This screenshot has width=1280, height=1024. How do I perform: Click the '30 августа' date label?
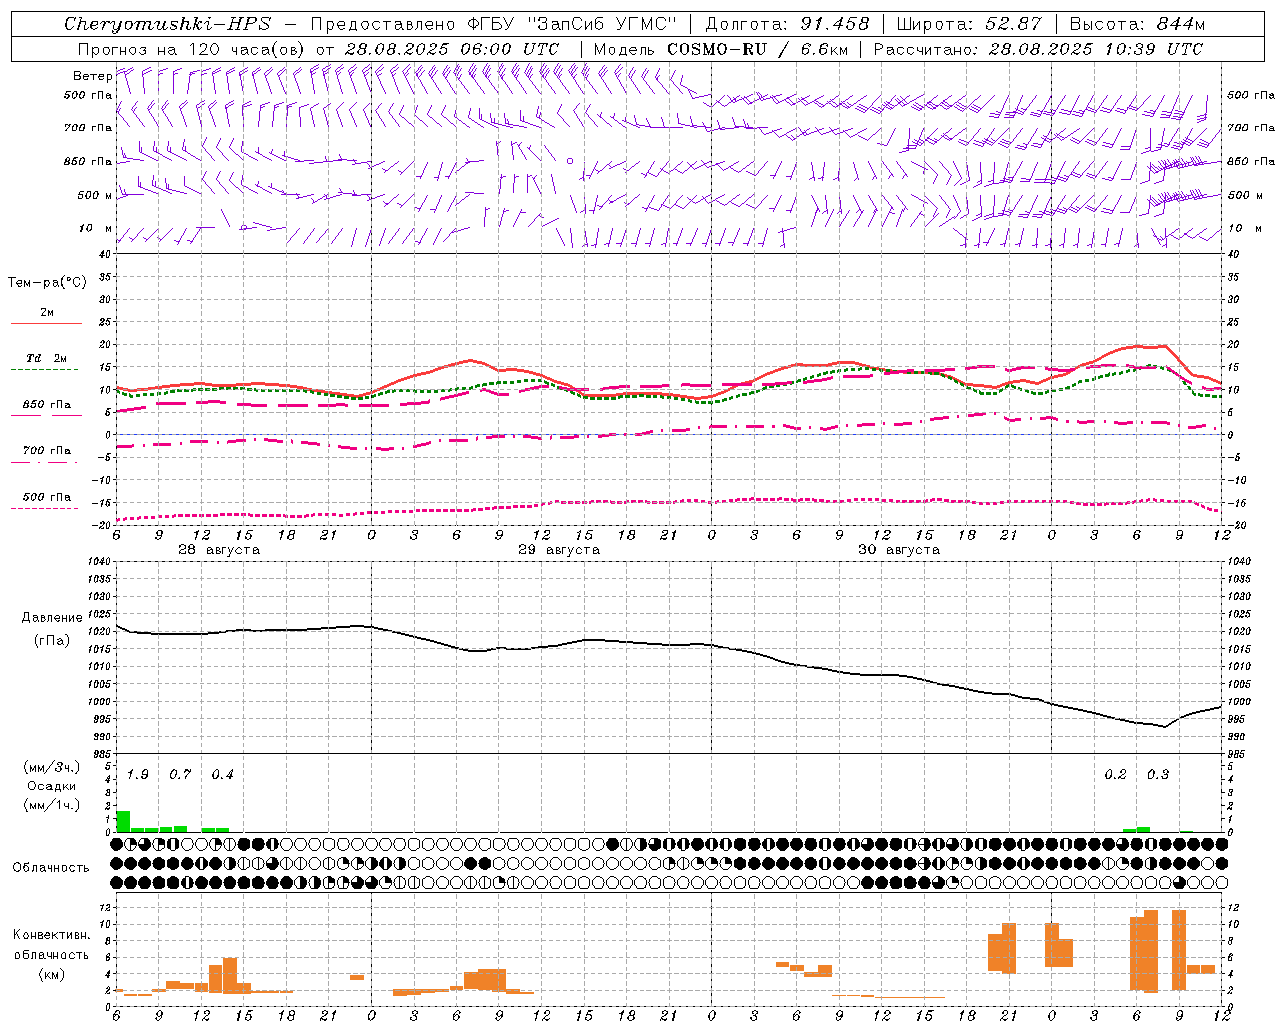tap(899, 550)
